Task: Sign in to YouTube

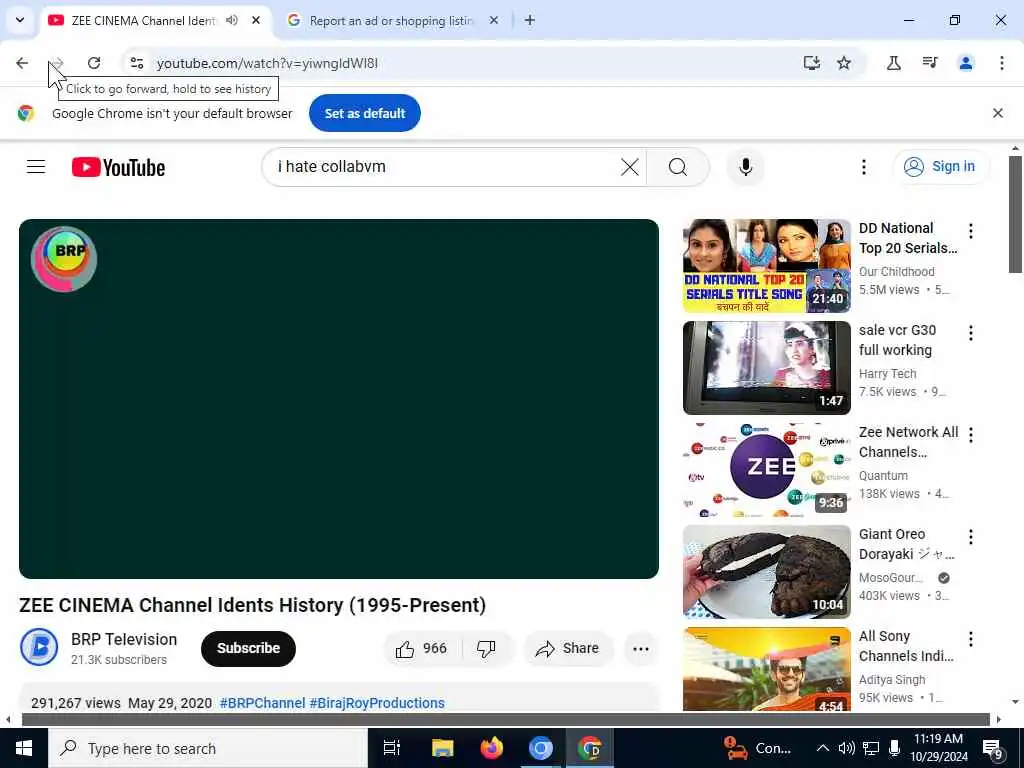Action: click(x=940, y=167)
